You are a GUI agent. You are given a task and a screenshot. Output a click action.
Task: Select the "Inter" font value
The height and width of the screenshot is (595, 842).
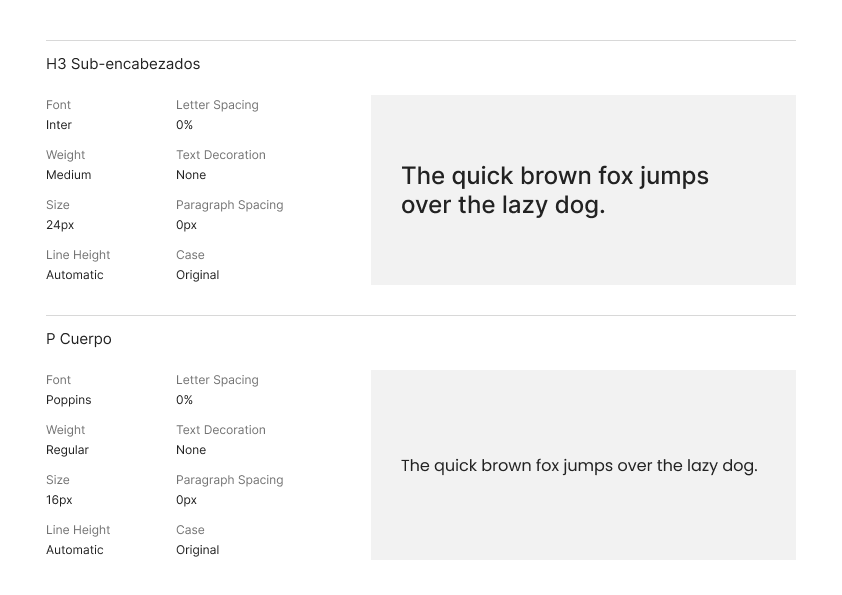click(x=59, y=125)
